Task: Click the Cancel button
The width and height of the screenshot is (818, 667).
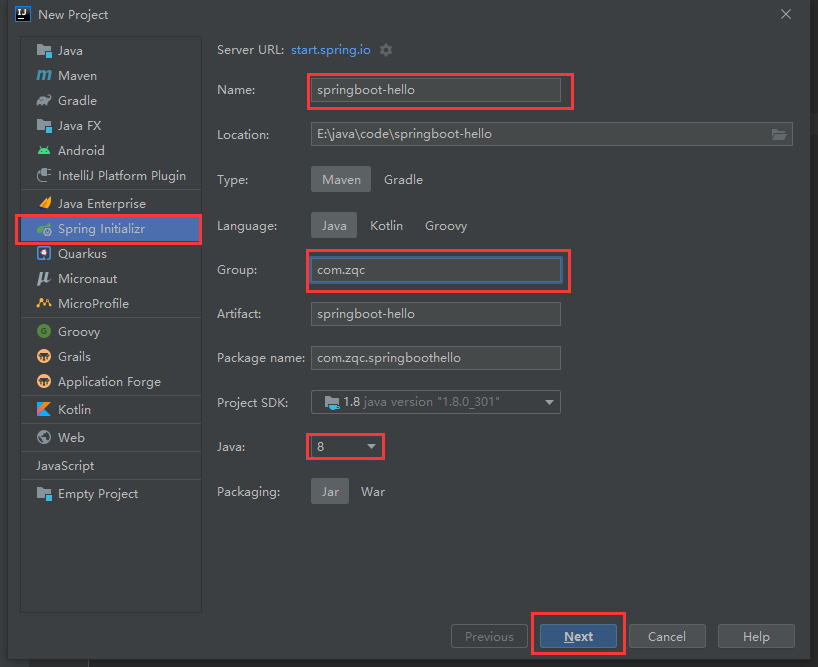Action: [667, 636]
